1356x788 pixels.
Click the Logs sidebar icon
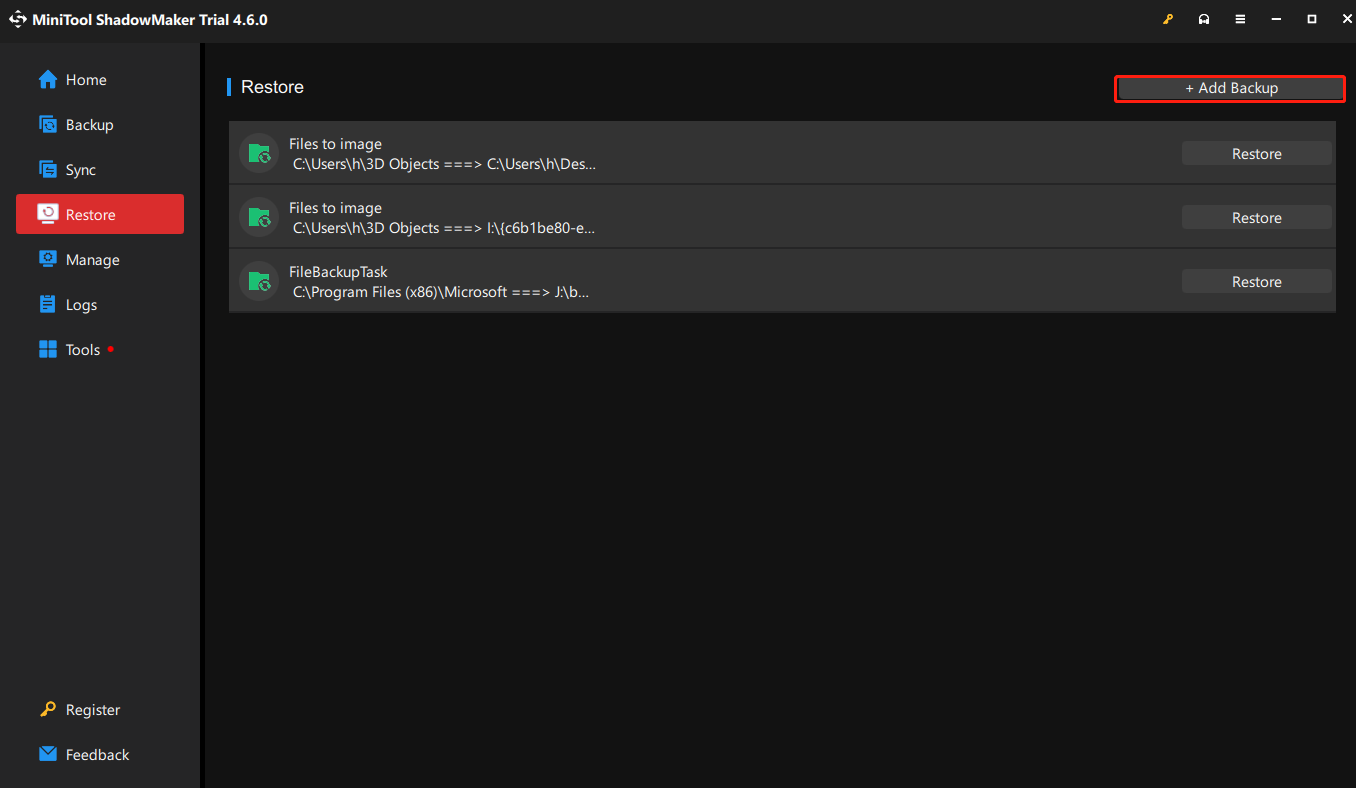click(x=48, y=305)
